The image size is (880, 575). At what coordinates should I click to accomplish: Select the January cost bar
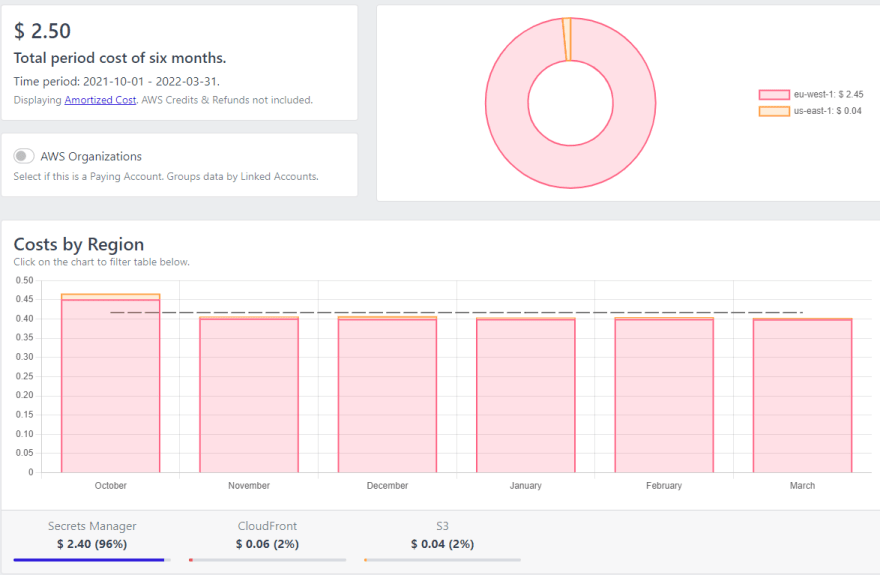tap(526, 395)
